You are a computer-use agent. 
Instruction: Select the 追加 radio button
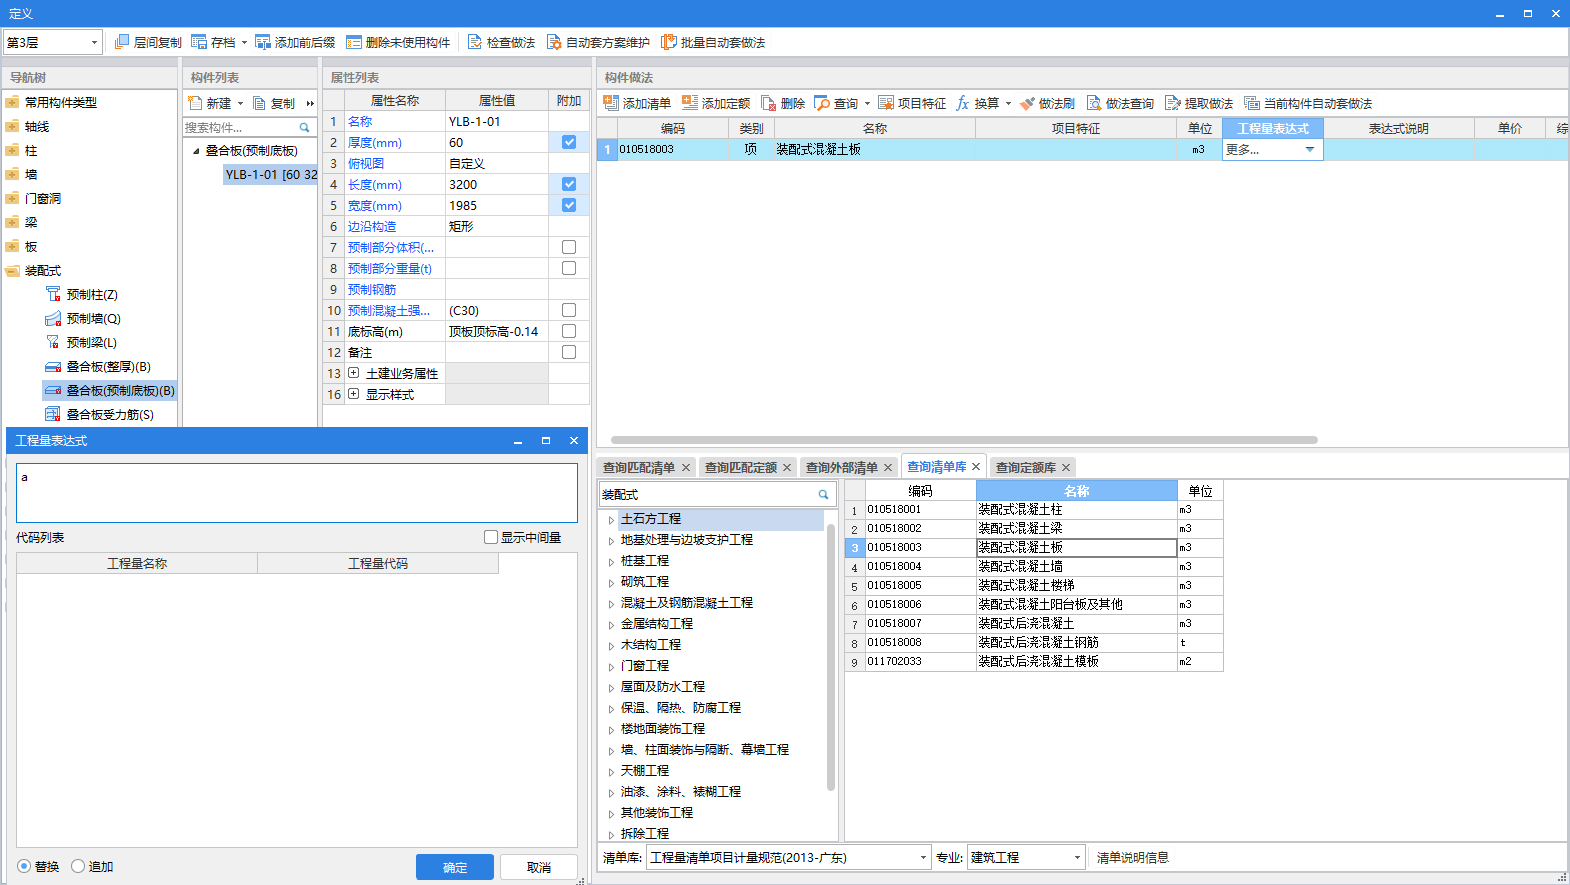[78, 866]
